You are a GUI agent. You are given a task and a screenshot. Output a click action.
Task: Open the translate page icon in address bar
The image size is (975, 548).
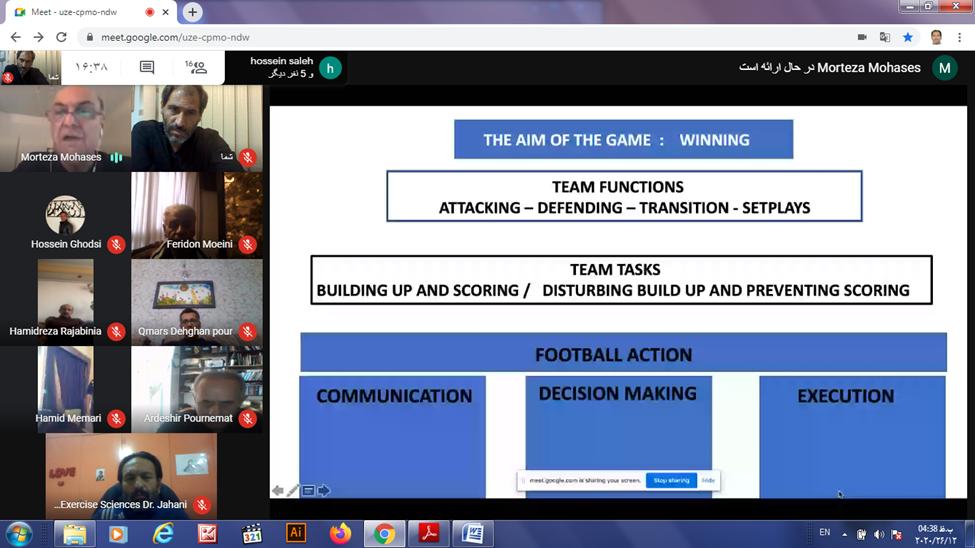tap(885, 37)
